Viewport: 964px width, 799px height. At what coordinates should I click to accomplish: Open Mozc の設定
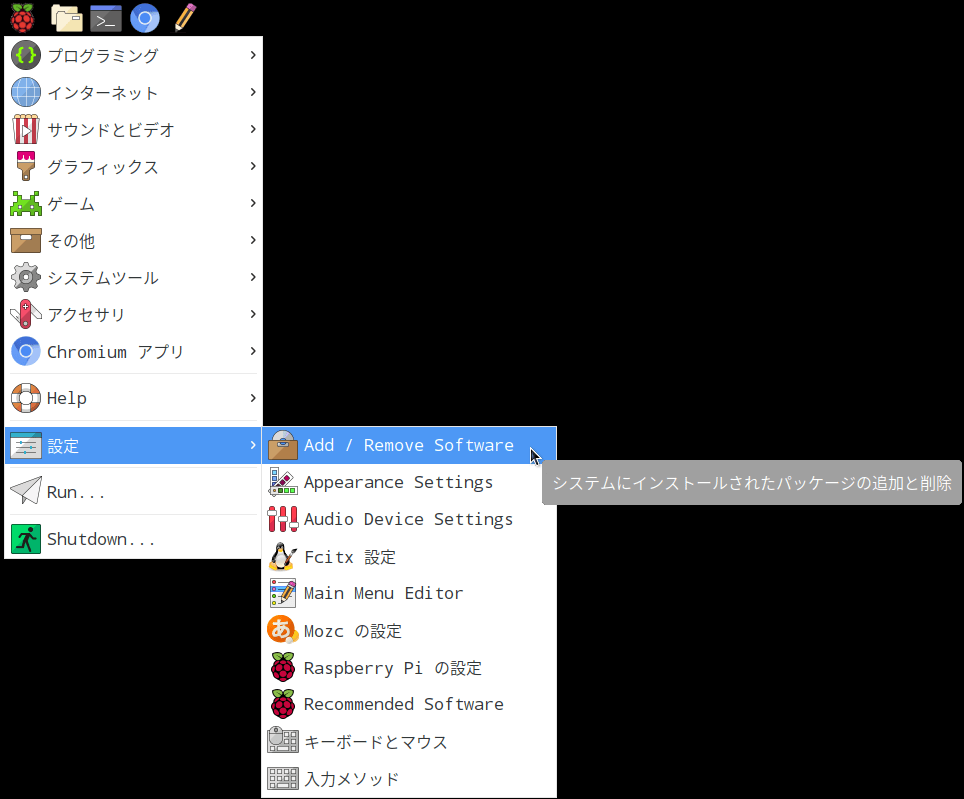pos(409,630)
